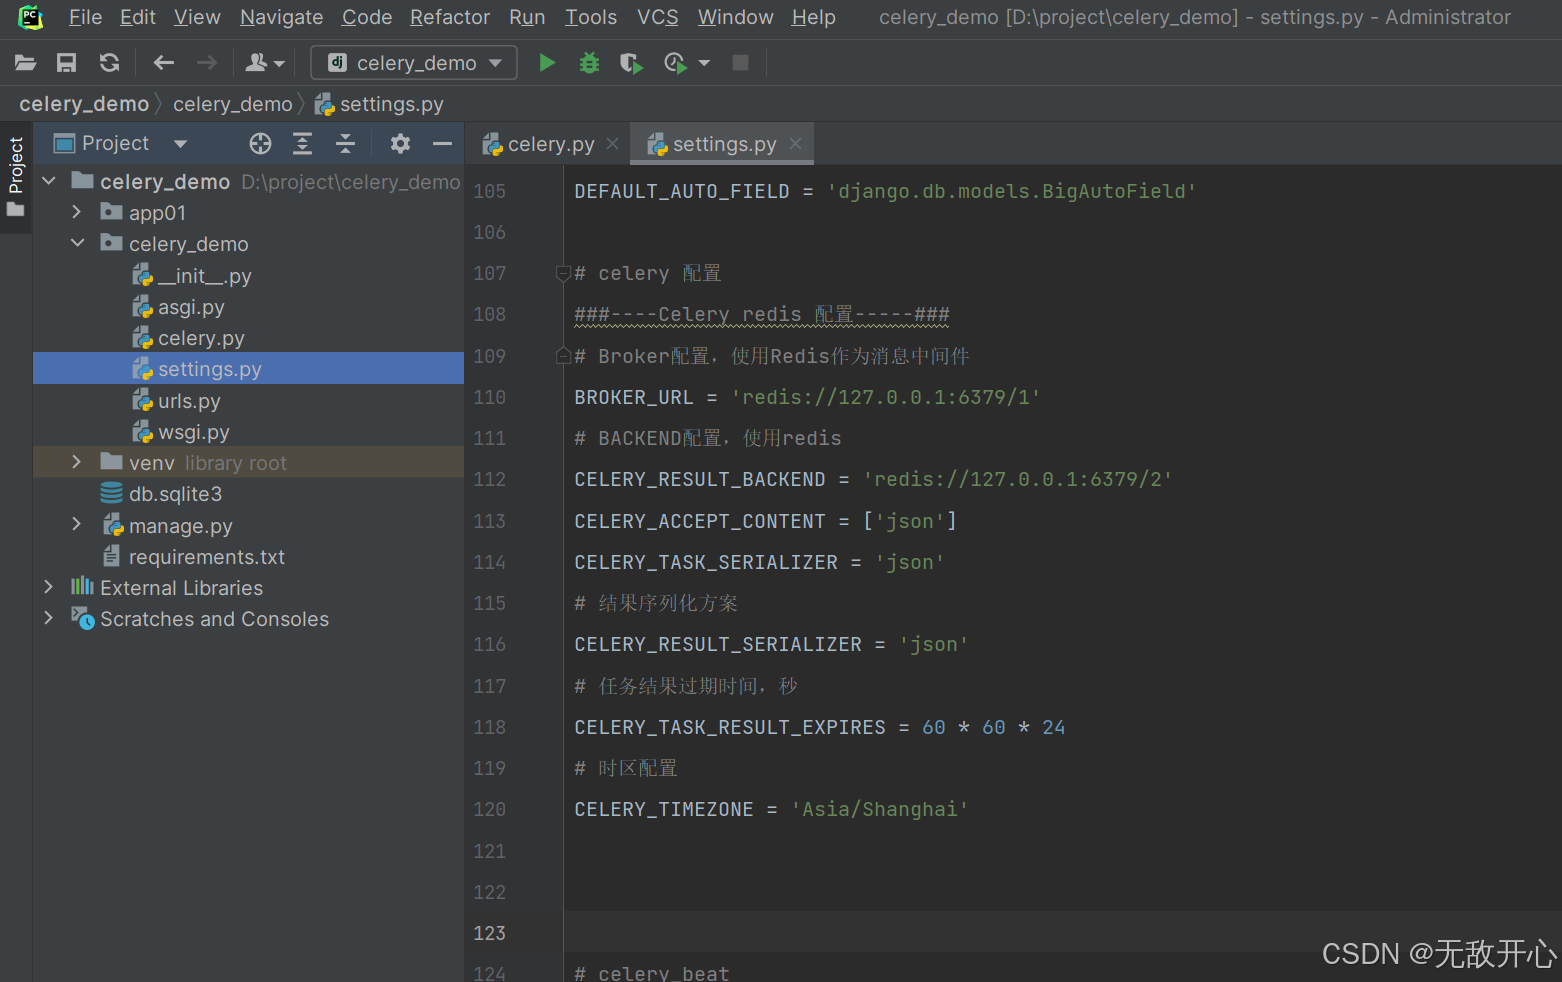Click the Reload from Disk icon

109,63
